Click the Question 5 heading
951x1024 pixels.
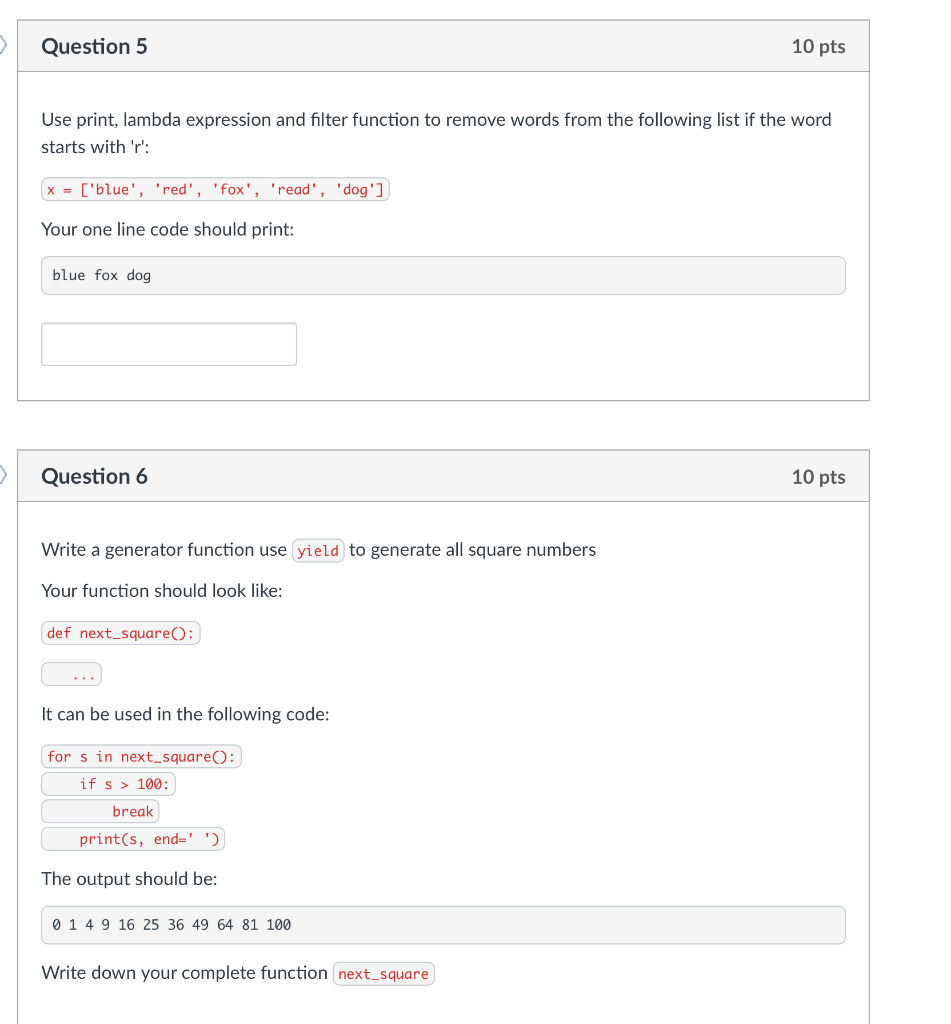click(x=94, y=46)
